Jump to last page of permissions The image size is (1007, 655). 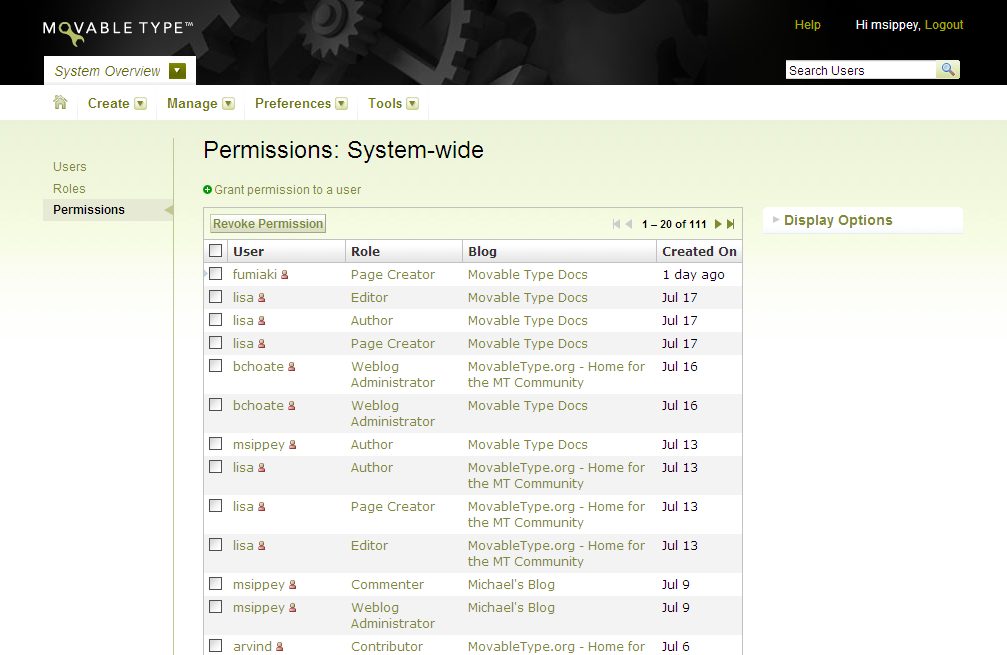tap(731, 224)
